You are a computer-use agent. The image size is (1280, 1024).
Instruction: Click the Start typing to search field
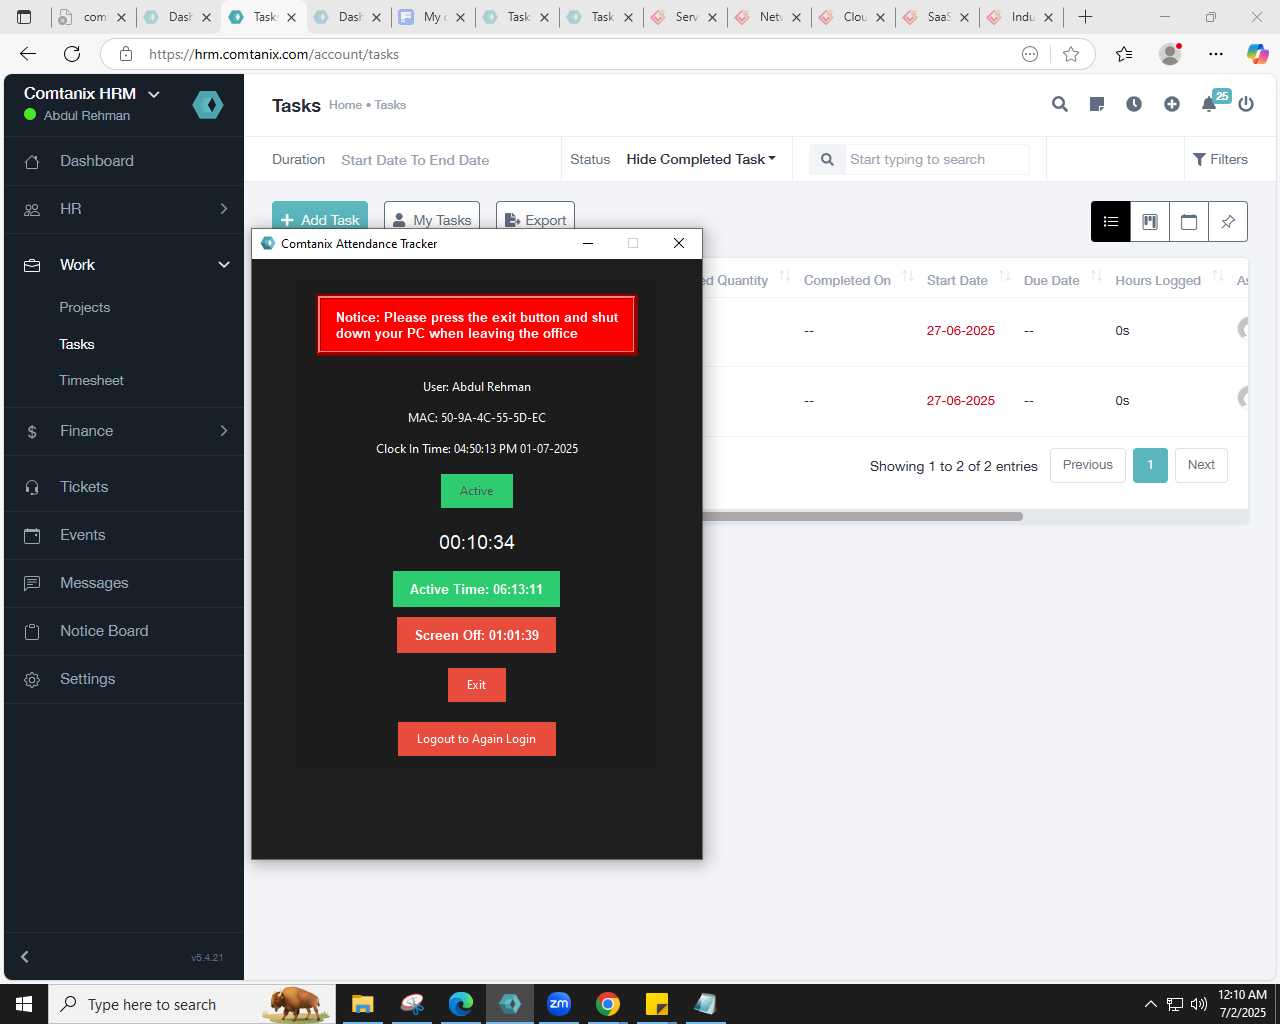[x=937, y=159]
